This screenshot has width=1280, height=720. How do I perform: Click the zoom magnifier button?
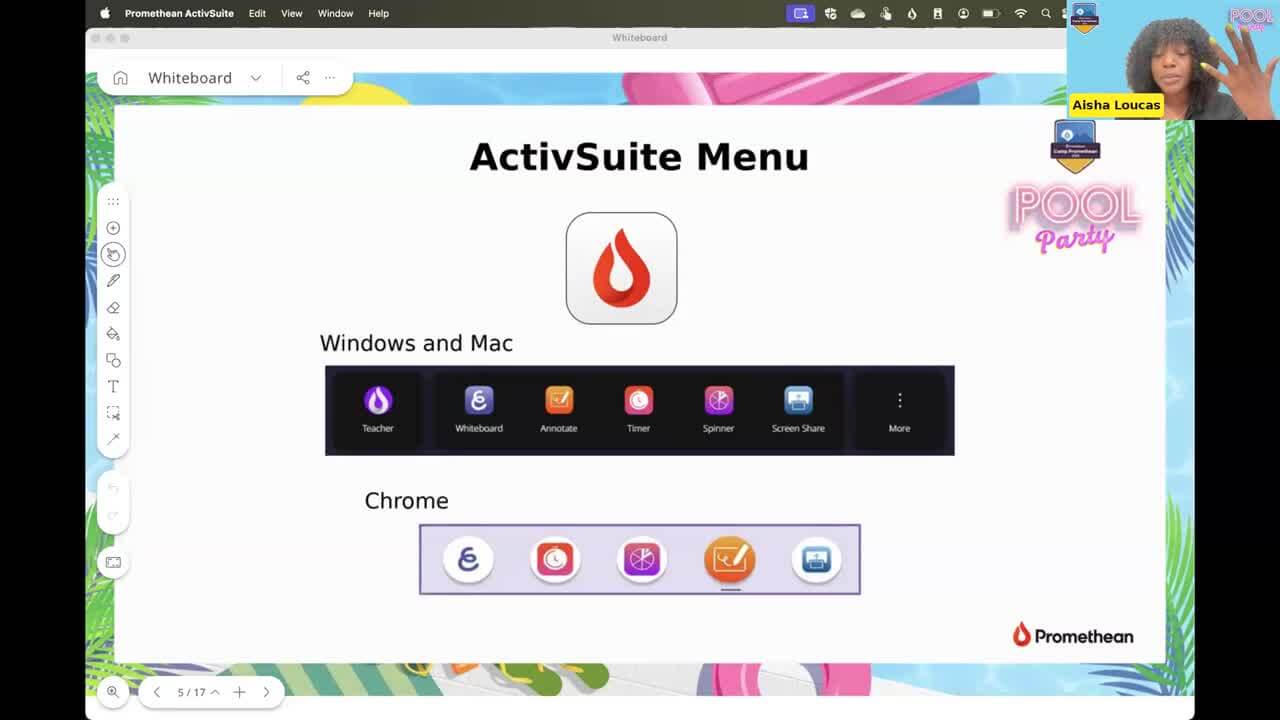pyautogui.click(x=113, y=691)
